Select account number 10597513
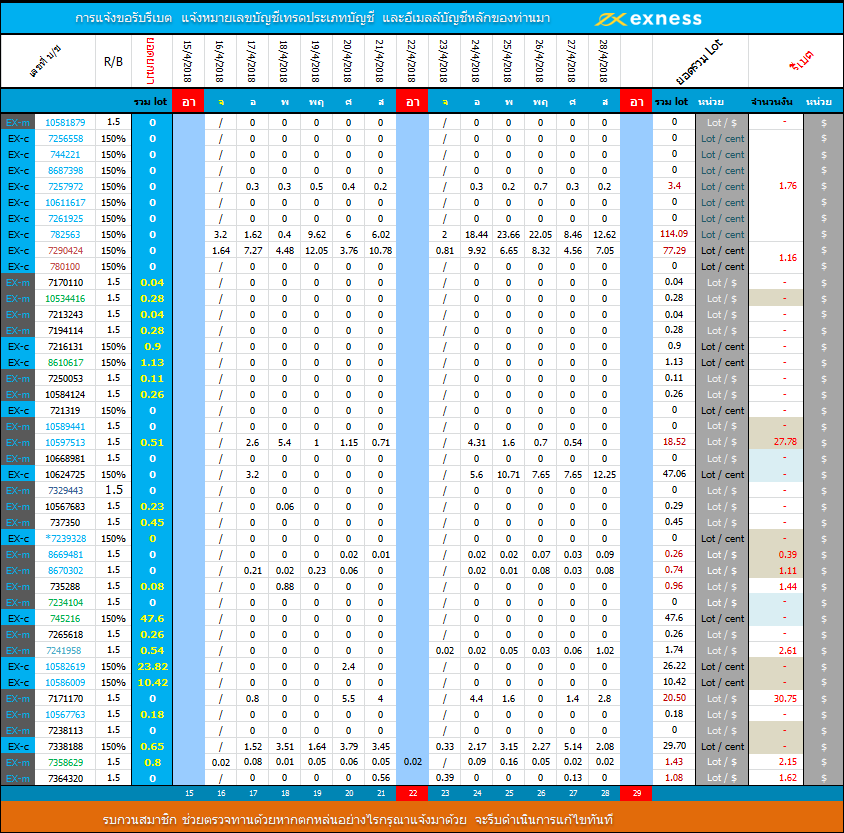This screenshot has width=844, height=833. click(x=65, y=442)
